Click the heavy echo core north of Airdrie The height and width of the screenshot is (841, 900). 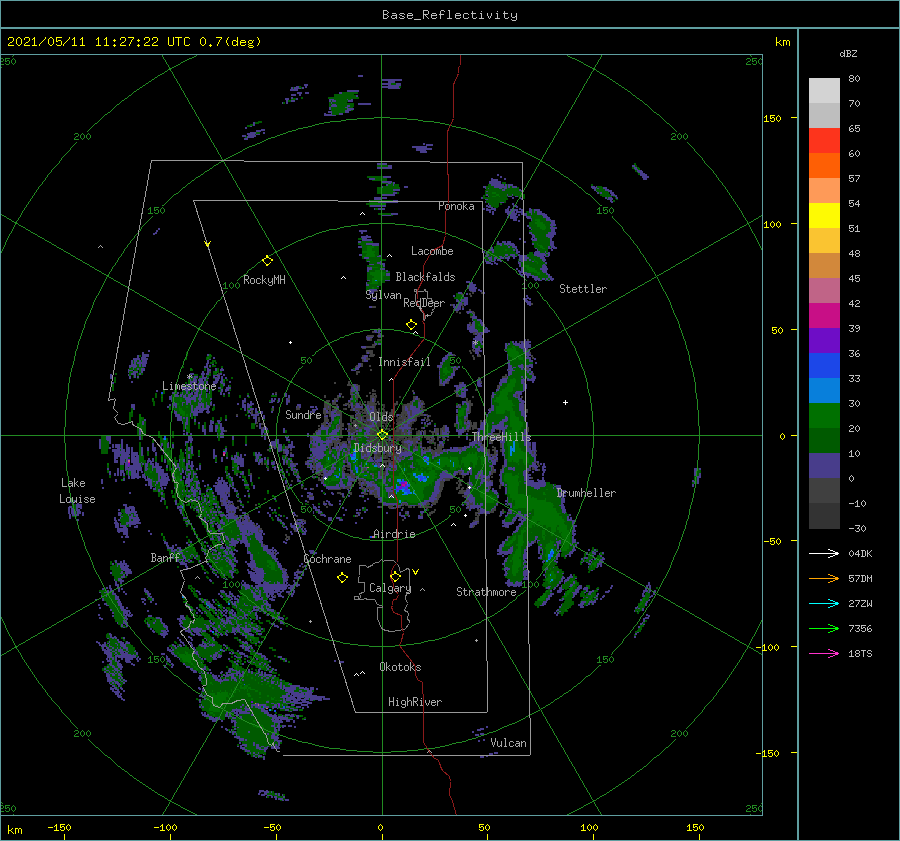(404, 486)
